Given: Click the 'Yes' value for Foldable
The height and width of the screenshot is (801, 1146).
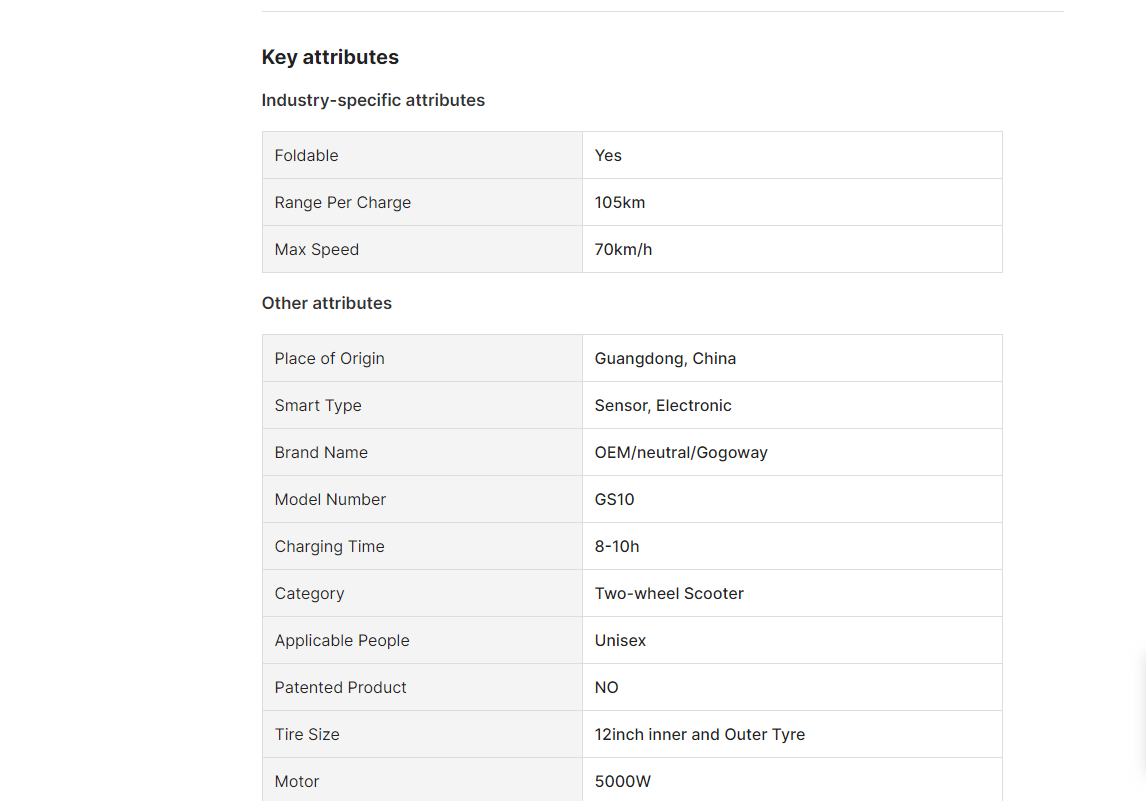Looking at the screenshot, I should 608,156.
